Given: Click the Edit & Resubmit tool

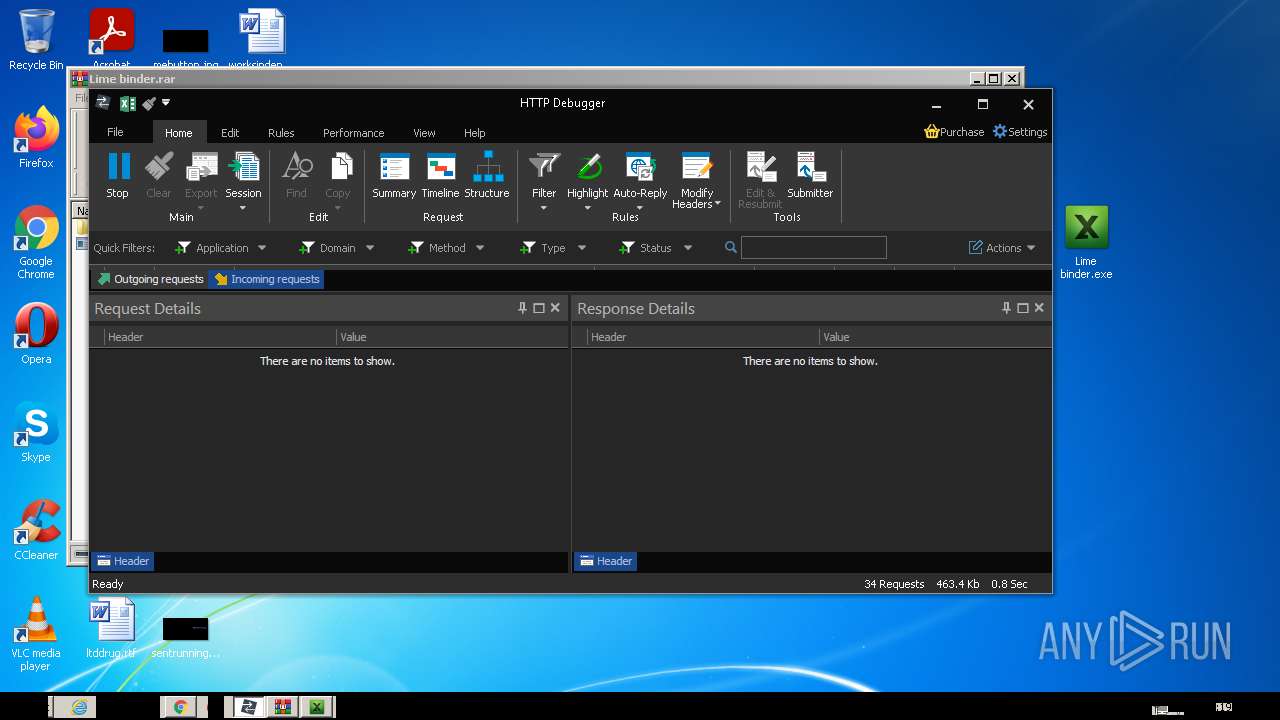Looking at the screenshot, I should pos(760,180).
